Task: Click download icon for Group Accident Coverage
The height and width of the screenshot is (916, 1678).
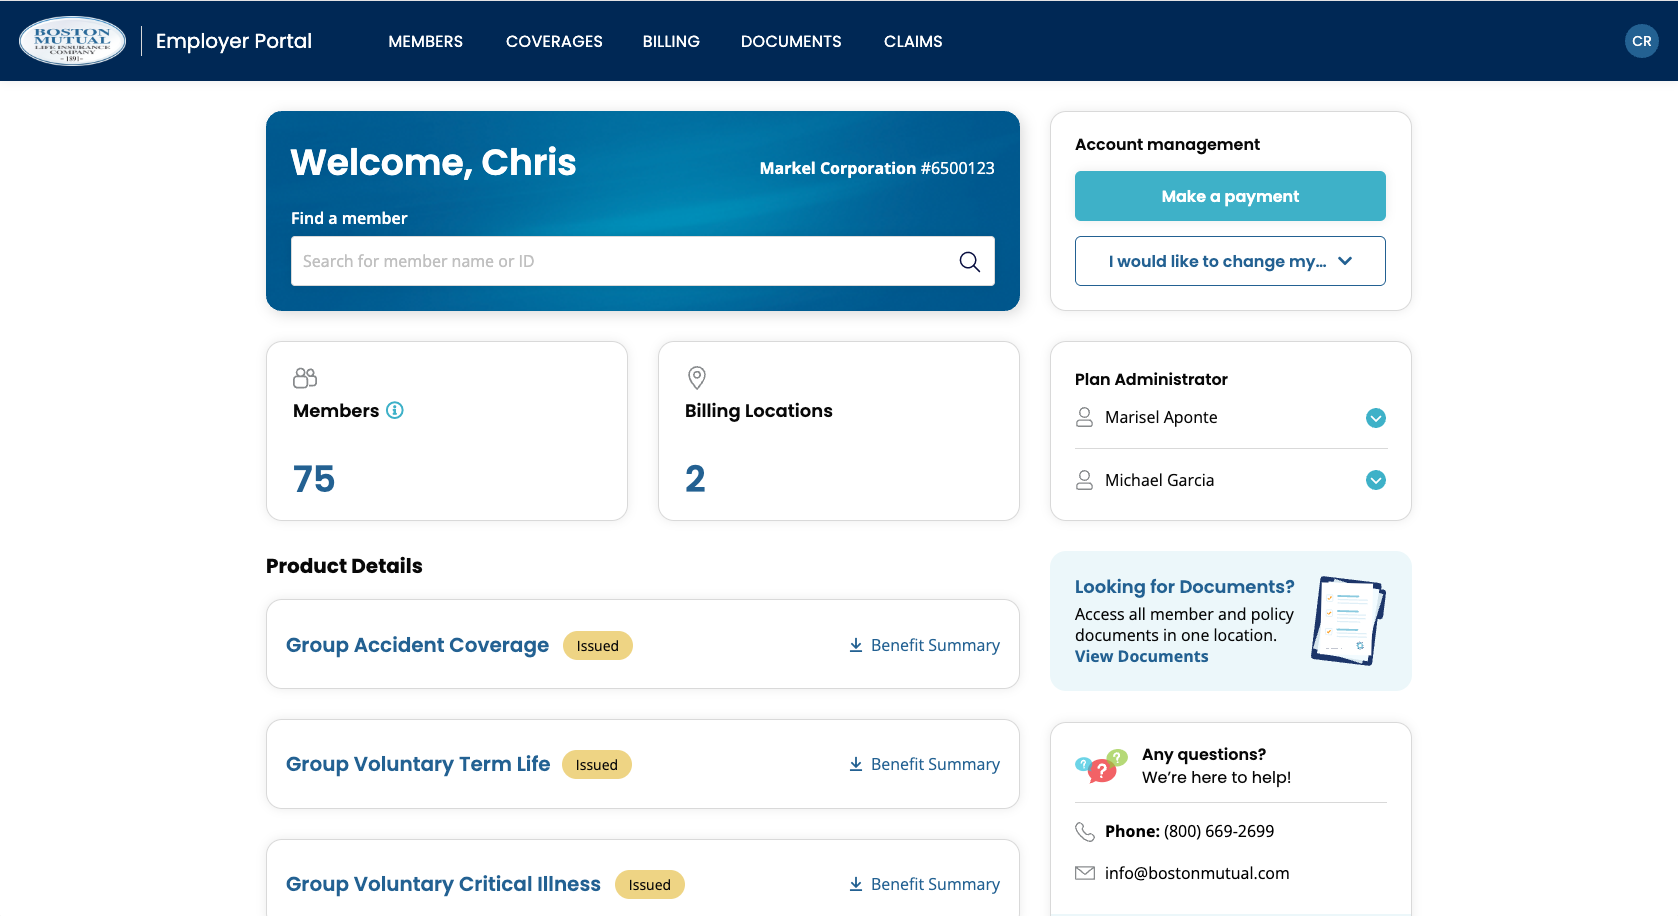Action: [x=856, y=645]
